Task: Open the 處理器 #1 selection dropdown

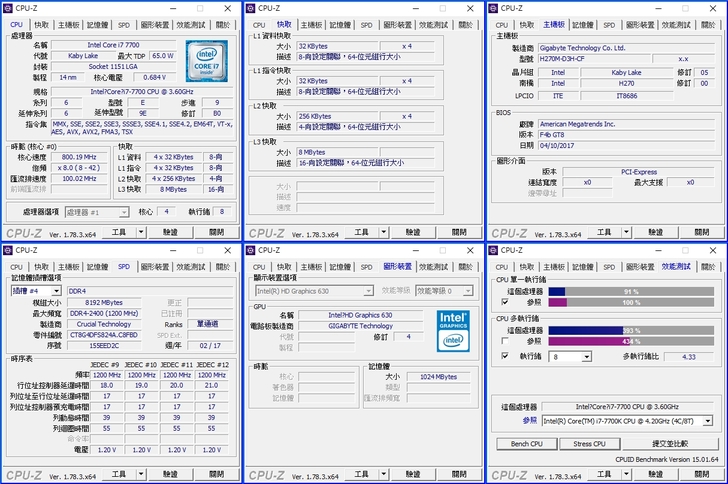Action: (124, 212)
